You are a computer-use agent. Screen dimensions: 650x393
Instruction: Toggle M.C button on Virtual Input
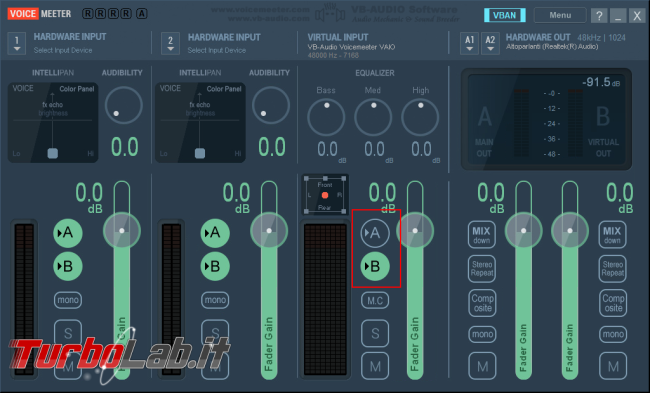pos(375,300)
